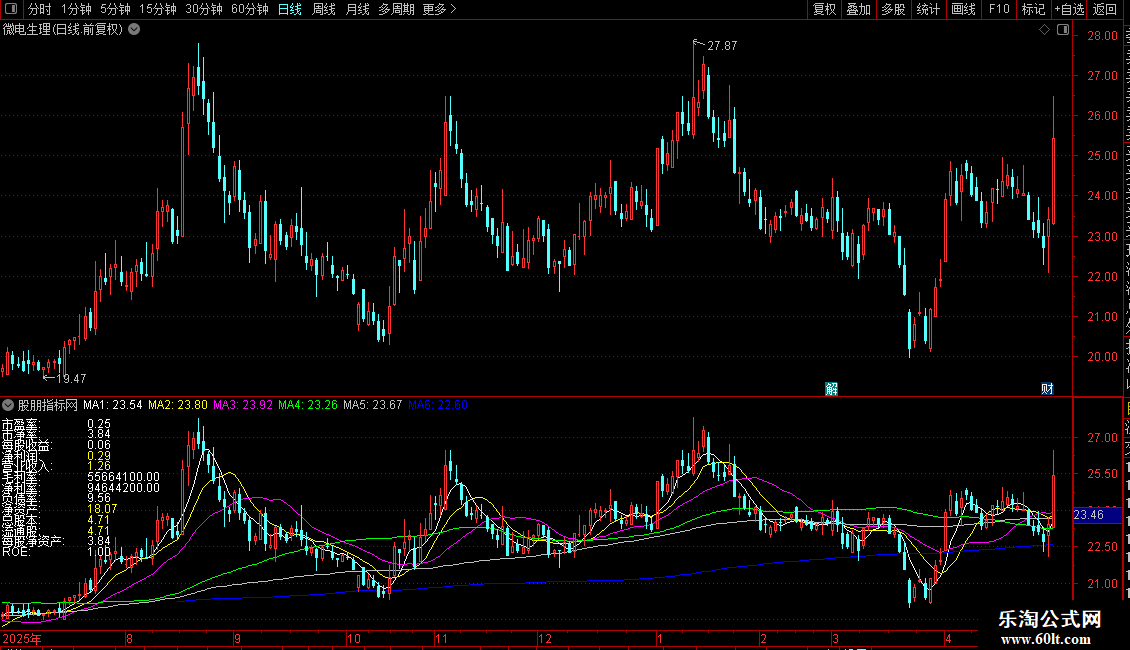Click the 19.47 low price label
This screenshot has width=1130, height=650.
tap(71, 379)
